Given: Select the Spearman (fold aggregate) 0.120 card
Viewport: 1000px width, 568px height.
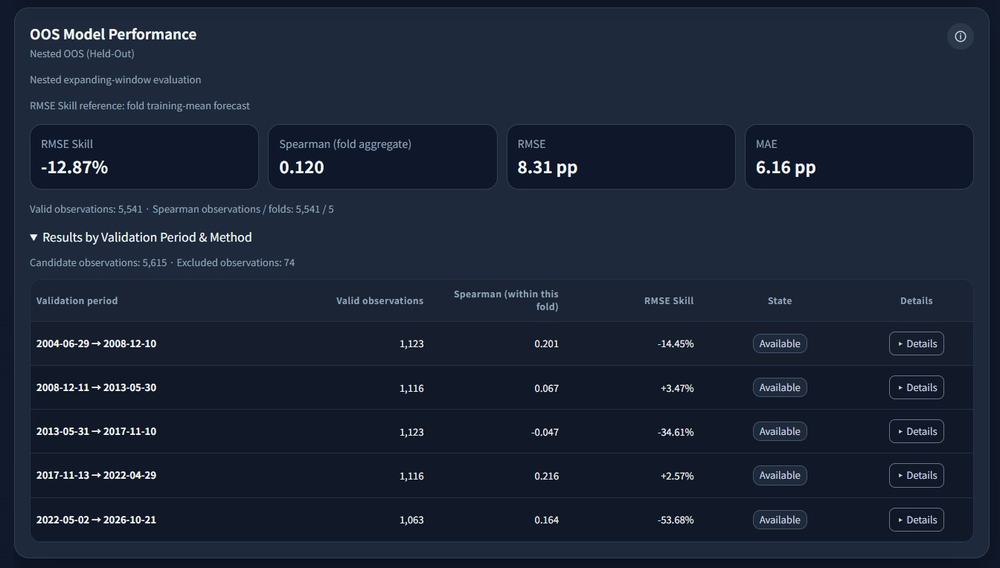Looking at the screenshot, I should [x=383, y=157].
